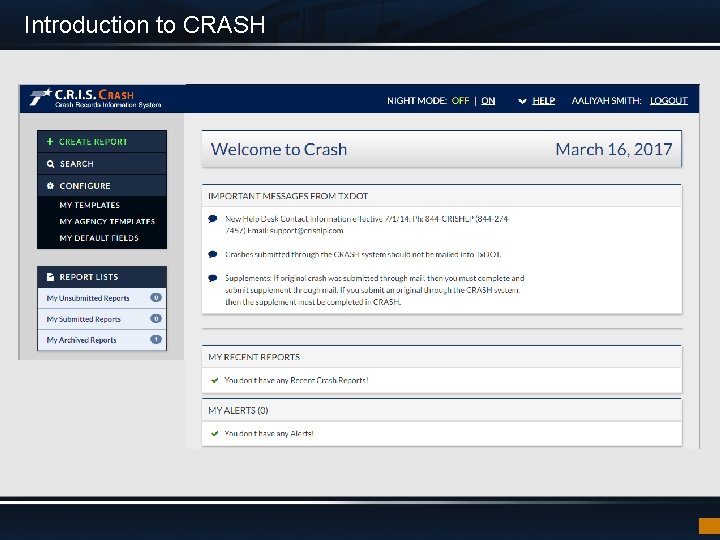720x540 pixels.
Task: Click the plus icon beside Create Report
Action: pyautogui.click(x=50, y=141)
